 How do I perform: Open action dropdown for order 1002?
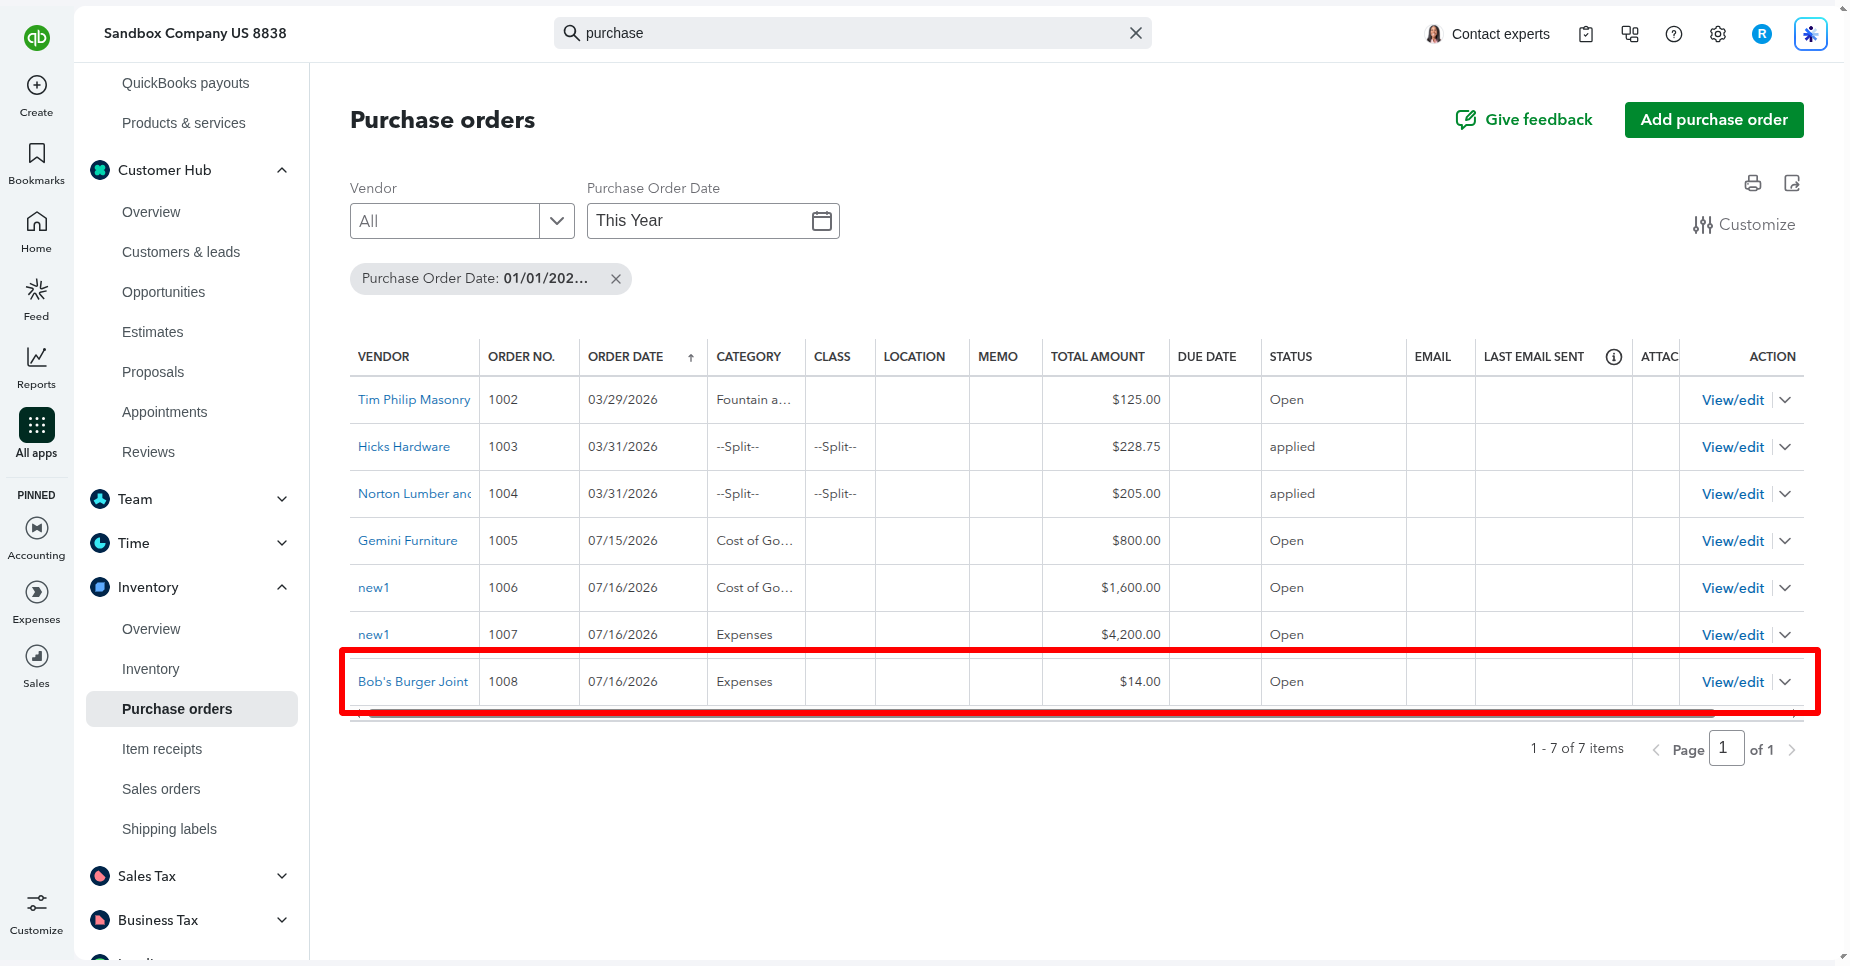(x=1786, y=400)
